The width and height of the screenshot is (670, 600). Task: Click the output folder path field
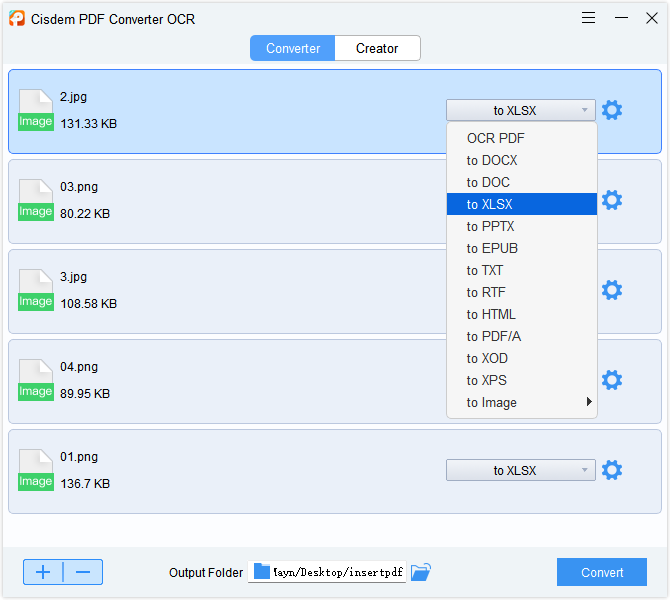[x=327, y=572]
